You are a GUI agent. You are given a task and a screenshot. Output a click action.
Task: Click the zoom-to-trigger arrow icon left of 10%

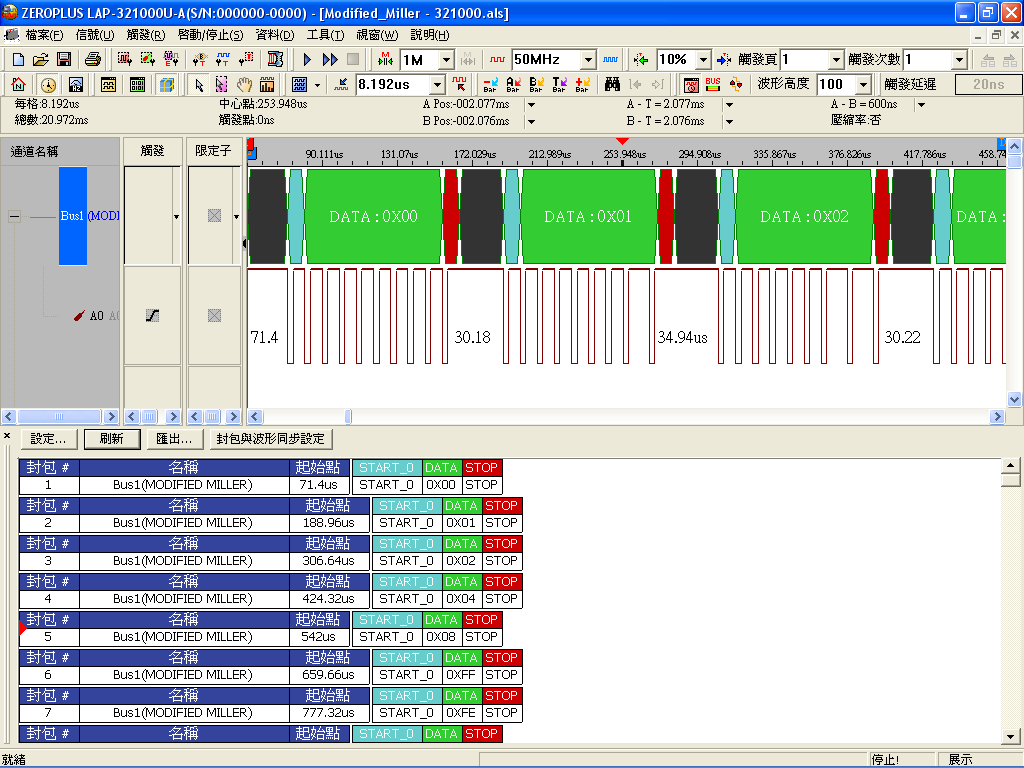tap(641, 60)
